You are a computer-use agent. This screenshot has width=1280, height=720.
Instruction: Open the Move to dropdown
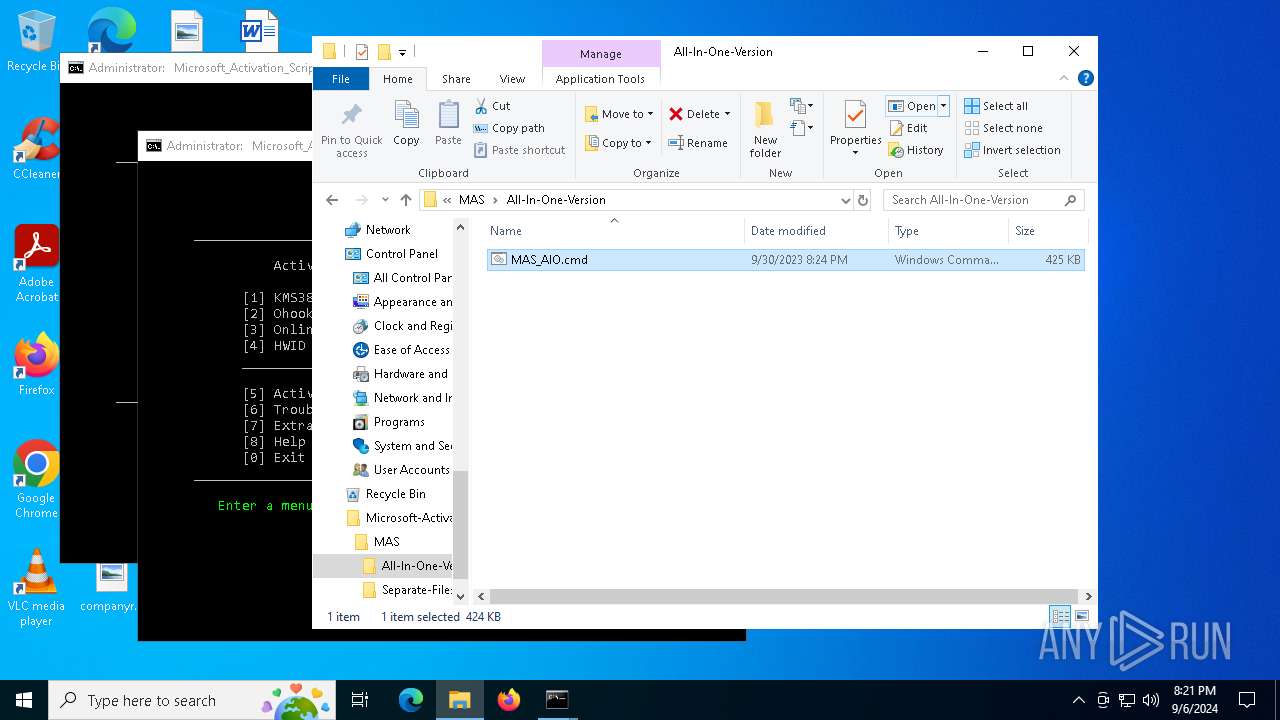619,114
